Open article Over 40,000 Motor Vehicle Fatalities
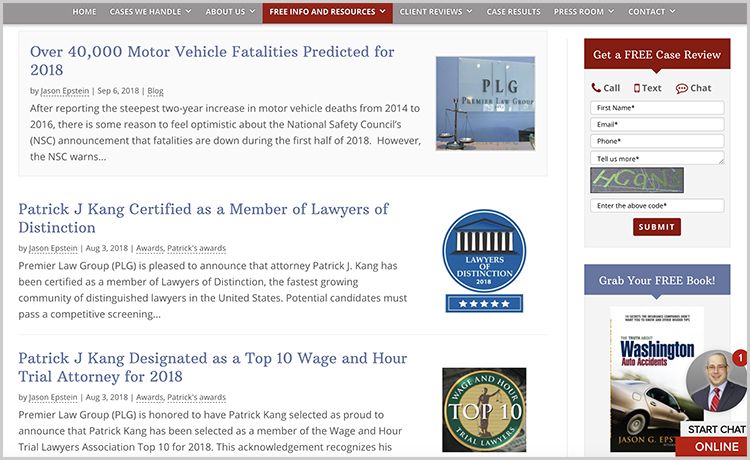This screenshot has height=460, width=750. (x=212, y=60)
